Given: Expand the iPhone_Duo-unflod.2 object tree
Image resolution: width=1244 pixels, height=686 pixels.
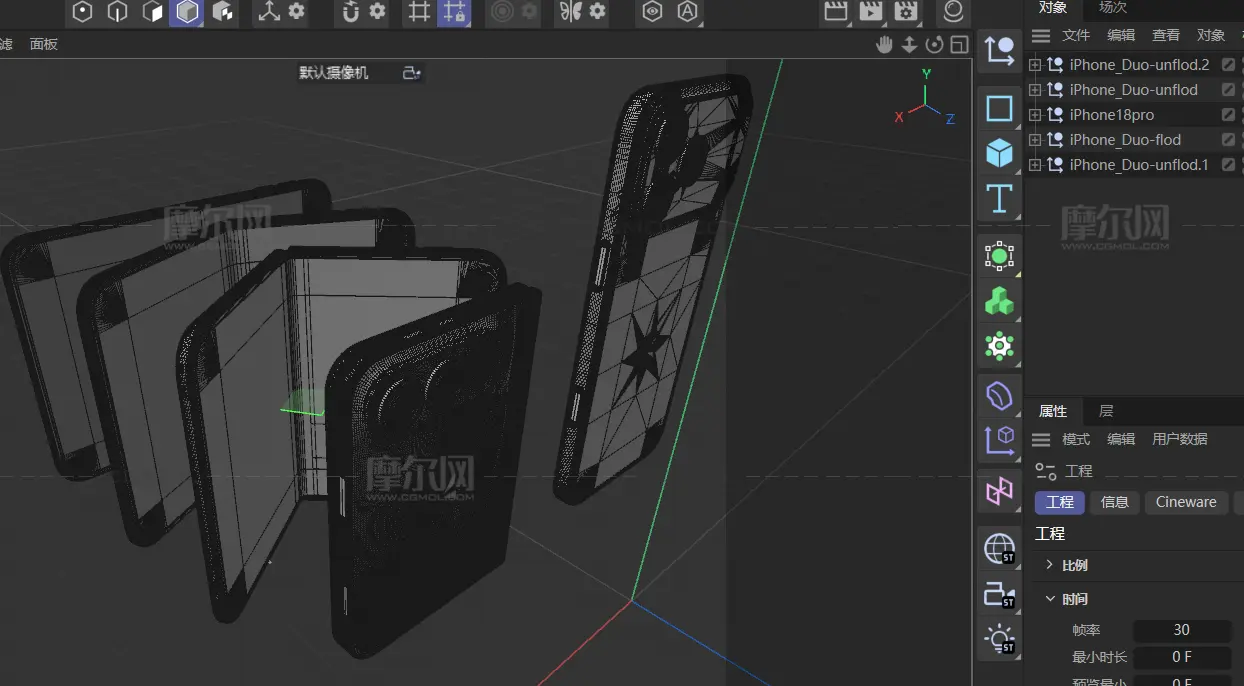Looking at the screenshot, I should tap(1035, 65).
